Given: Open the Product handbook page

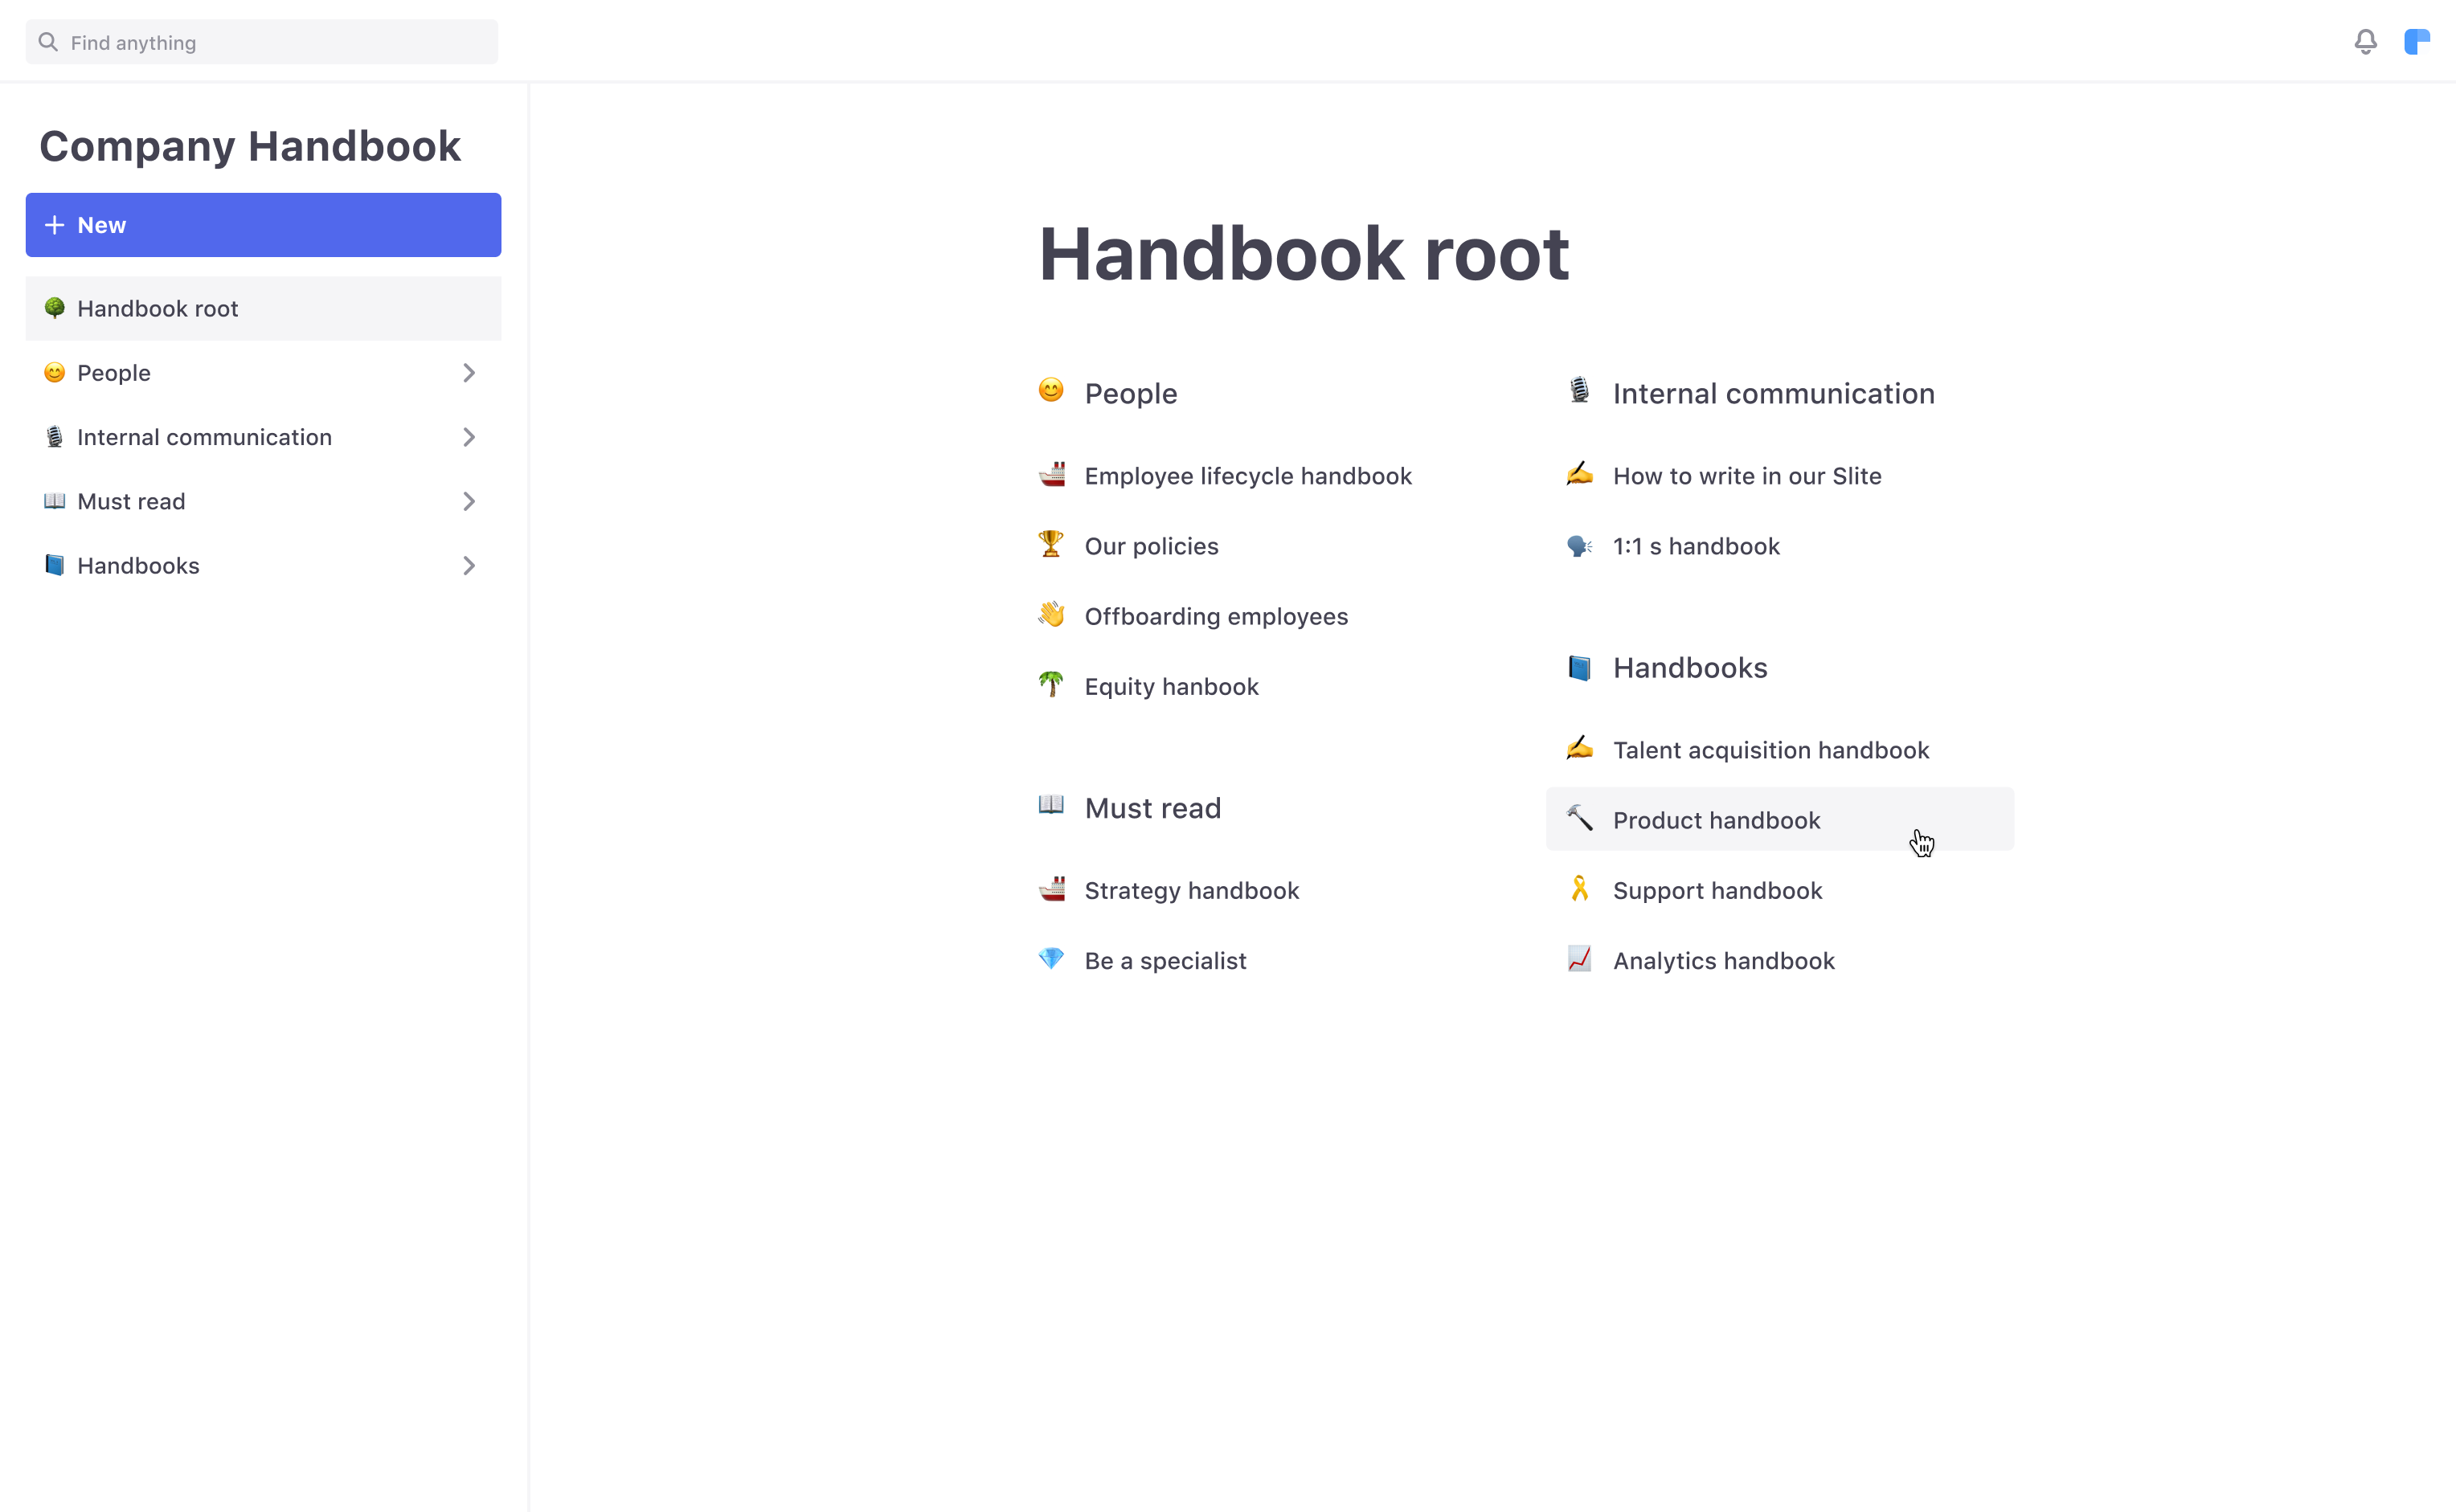Looking at the screenshot, I should (x=1717, y=820).
